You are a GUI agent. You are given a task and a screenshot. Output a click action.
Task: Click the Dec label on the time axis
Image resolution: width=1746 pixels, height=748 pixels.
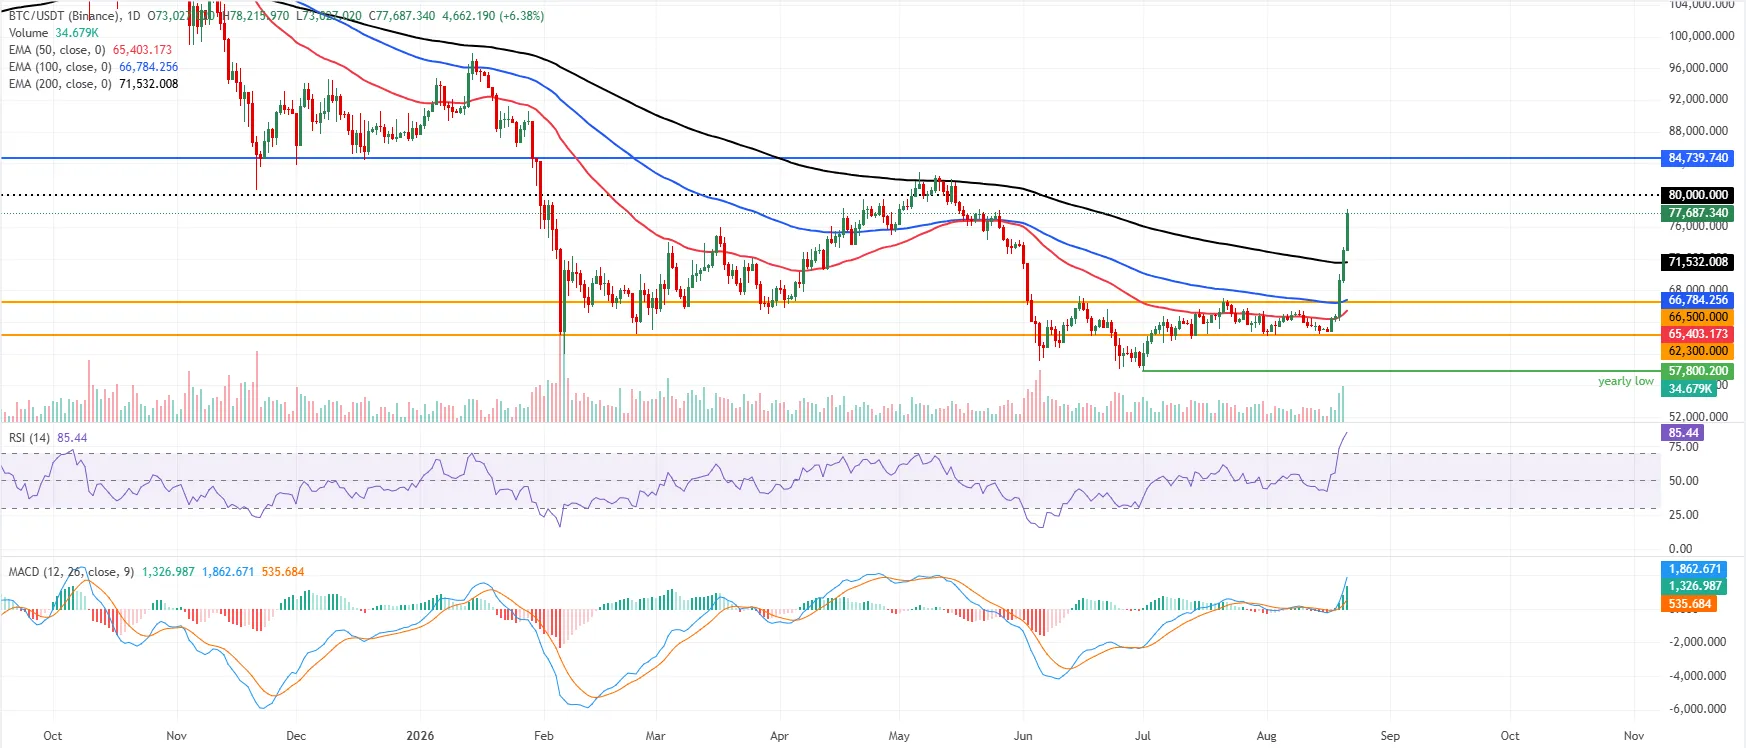pos(296,736)
